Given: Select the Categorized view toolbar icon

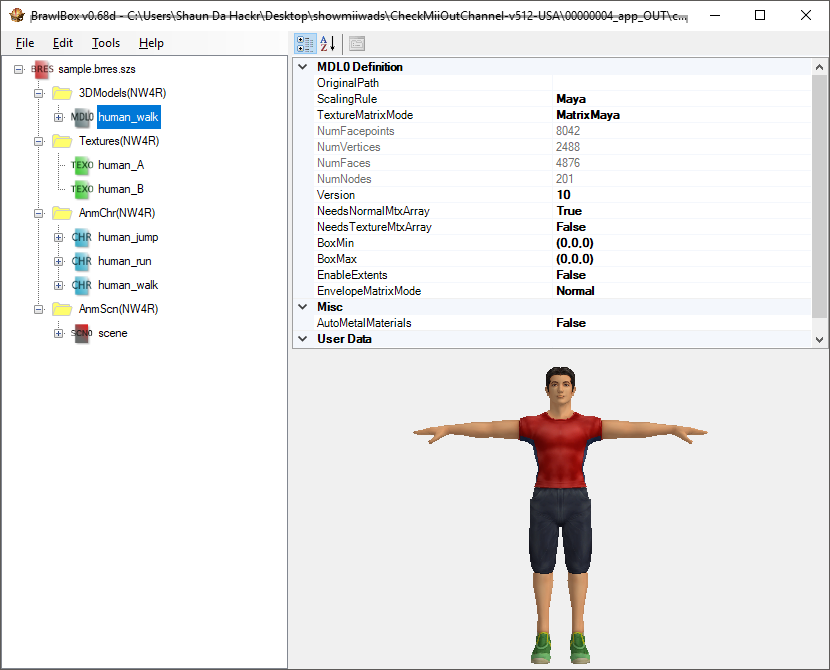Looking at the screenshot, I should pyautogui.click(x=305, y=43).
